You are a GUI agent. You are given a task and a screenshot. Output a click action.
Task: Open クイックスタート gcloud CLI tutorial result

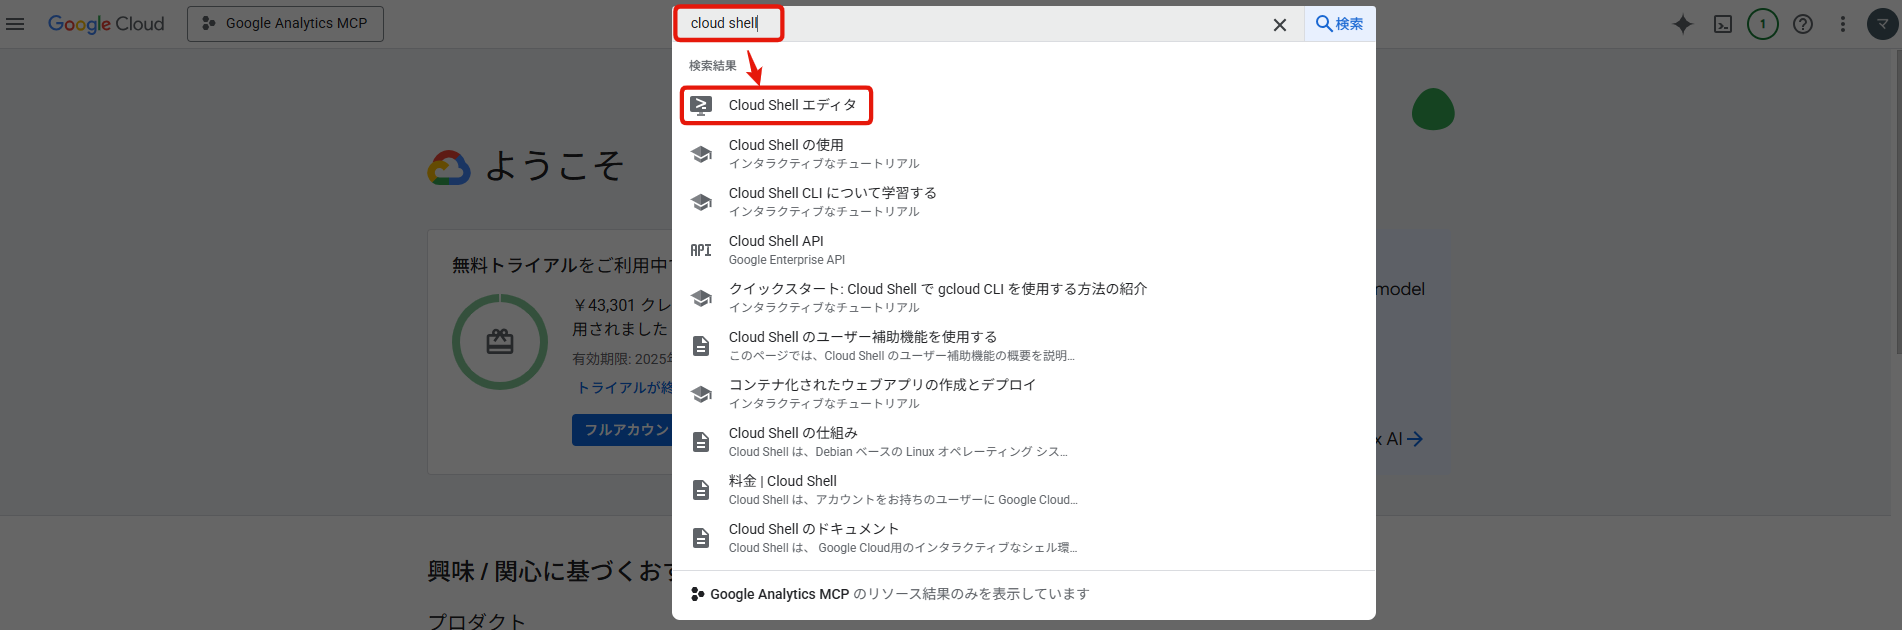point(1024,297)
